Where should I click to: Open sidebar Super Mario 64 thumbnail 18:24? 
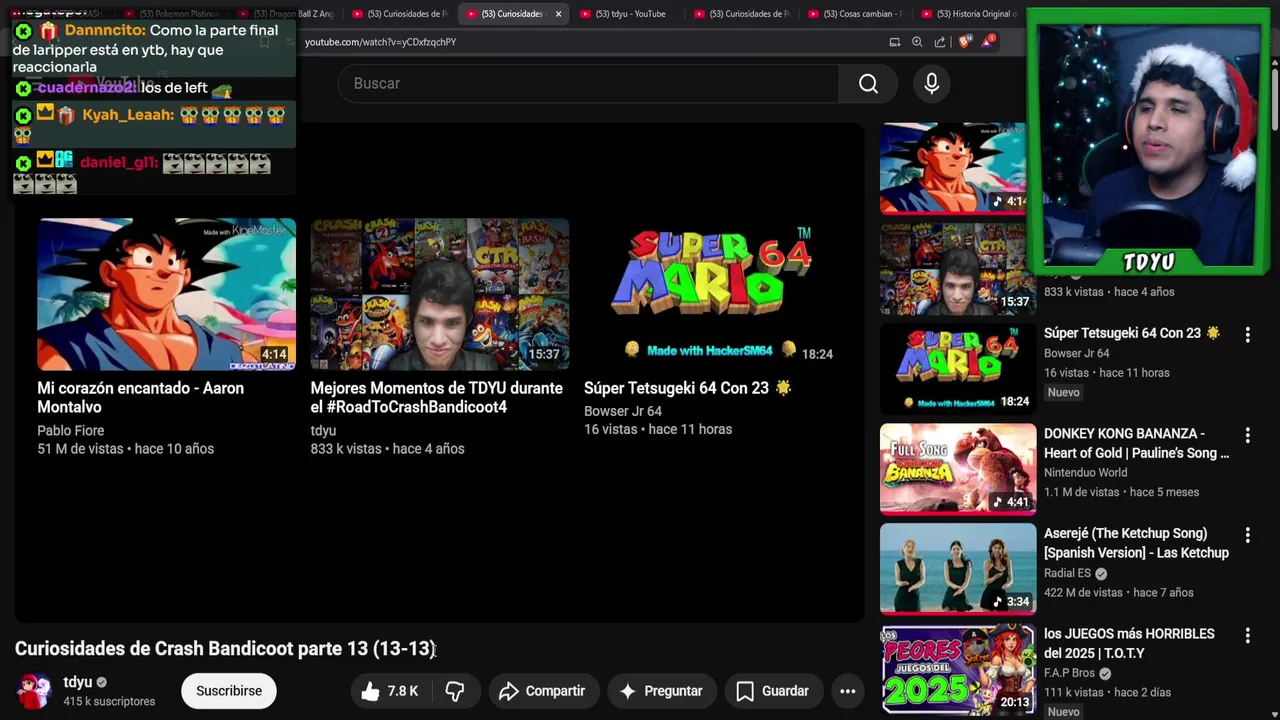tap(958, 368)
